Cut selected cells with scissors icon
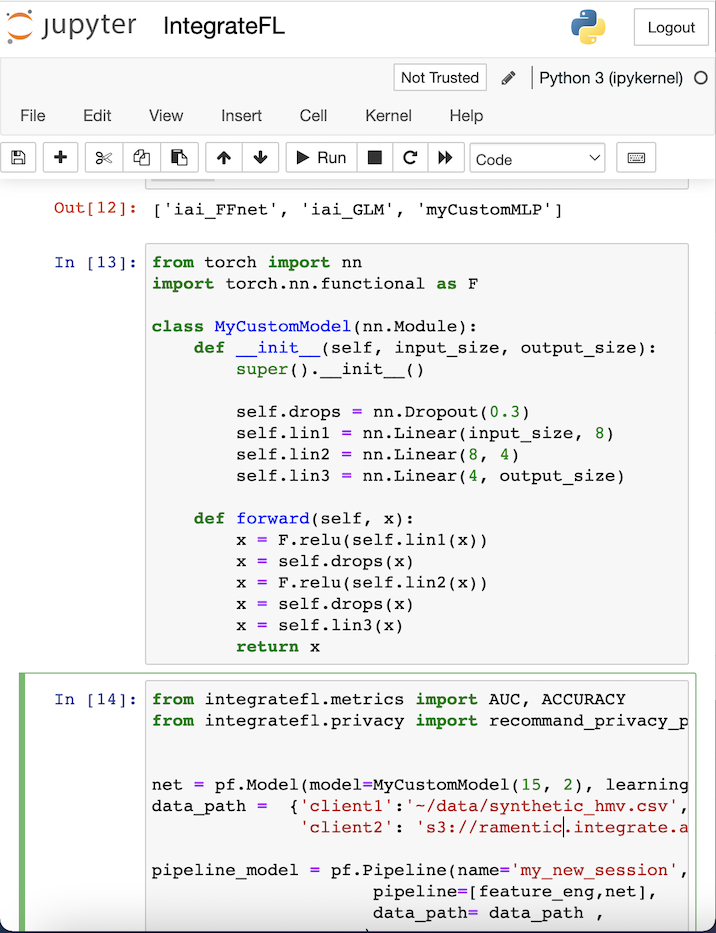The width and height of the screenshot is (716, 933). 104,157
